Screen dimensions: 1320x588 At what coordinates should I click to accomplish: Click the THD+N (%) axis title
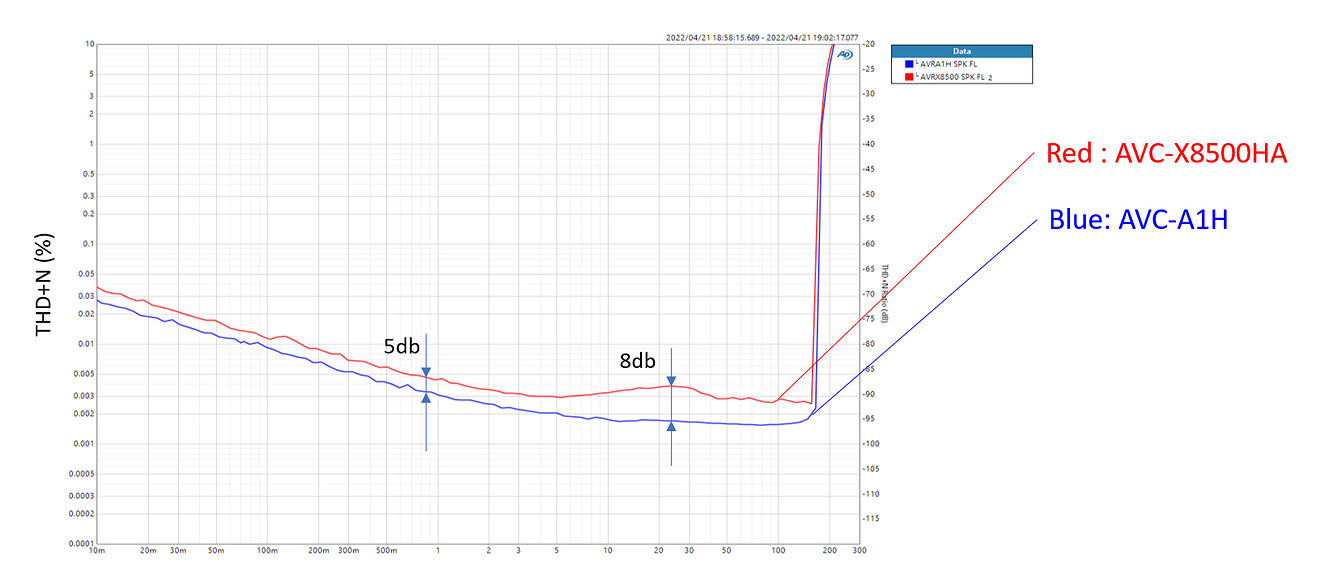(x=45, y=284)
